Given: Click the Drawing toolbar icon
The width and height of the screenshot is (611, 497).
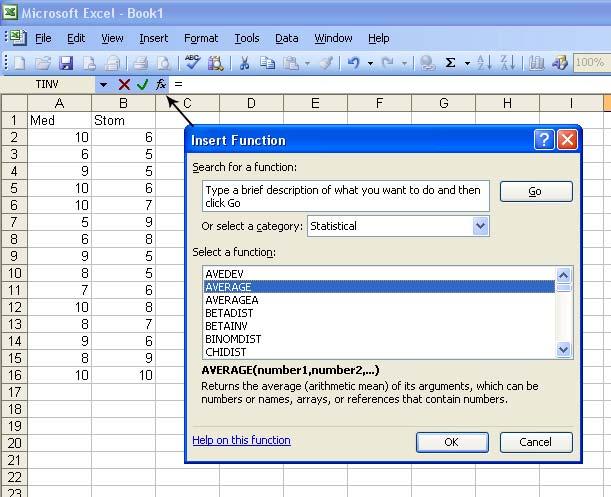Looking at the screenshot, I should [560, 63].
